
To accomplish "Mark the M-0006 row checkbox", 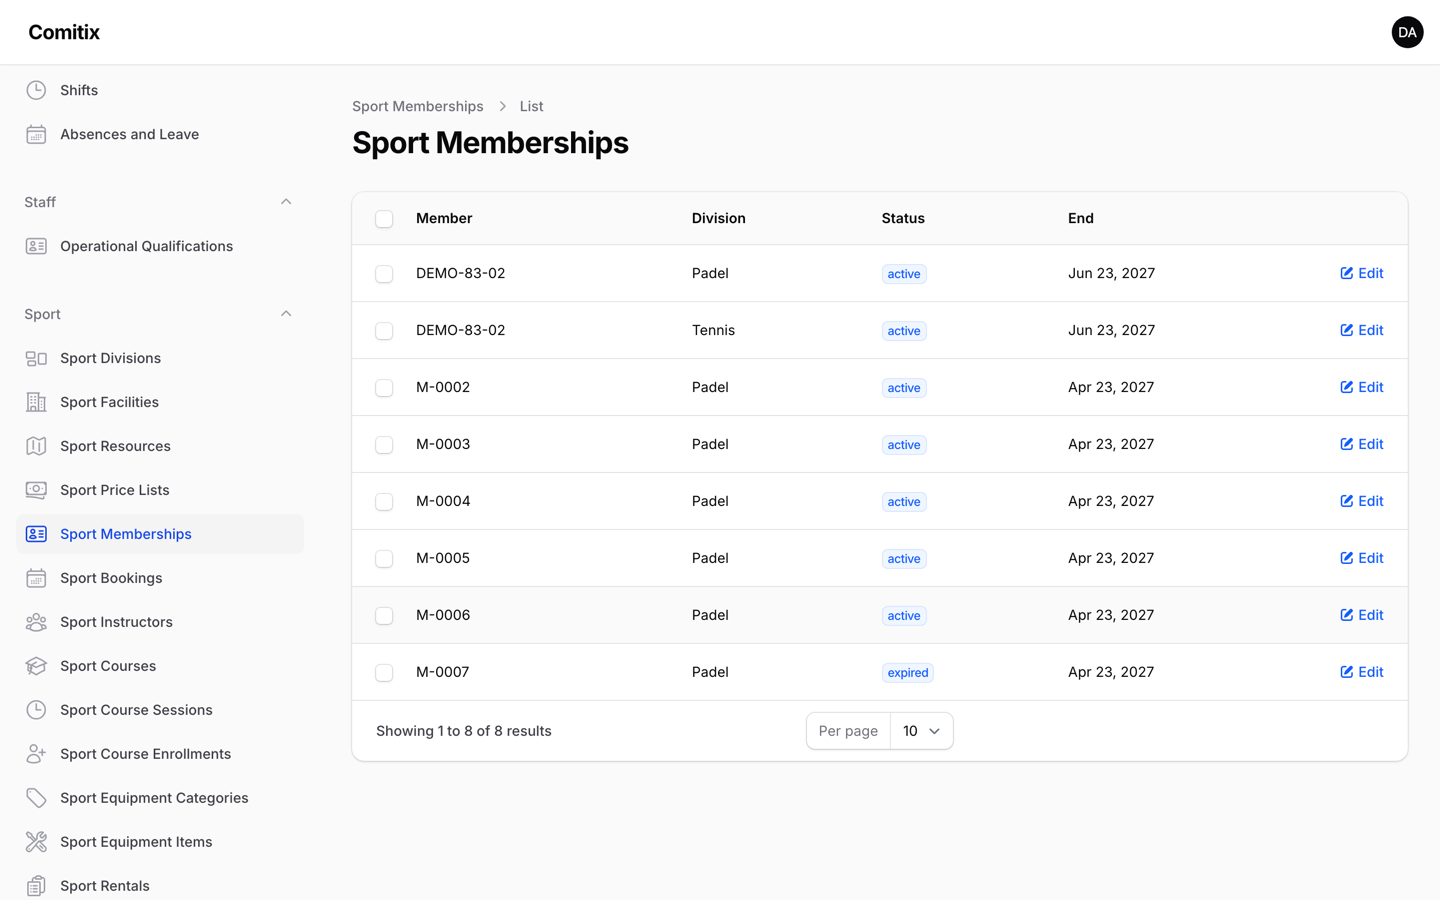I will (384, 616).
